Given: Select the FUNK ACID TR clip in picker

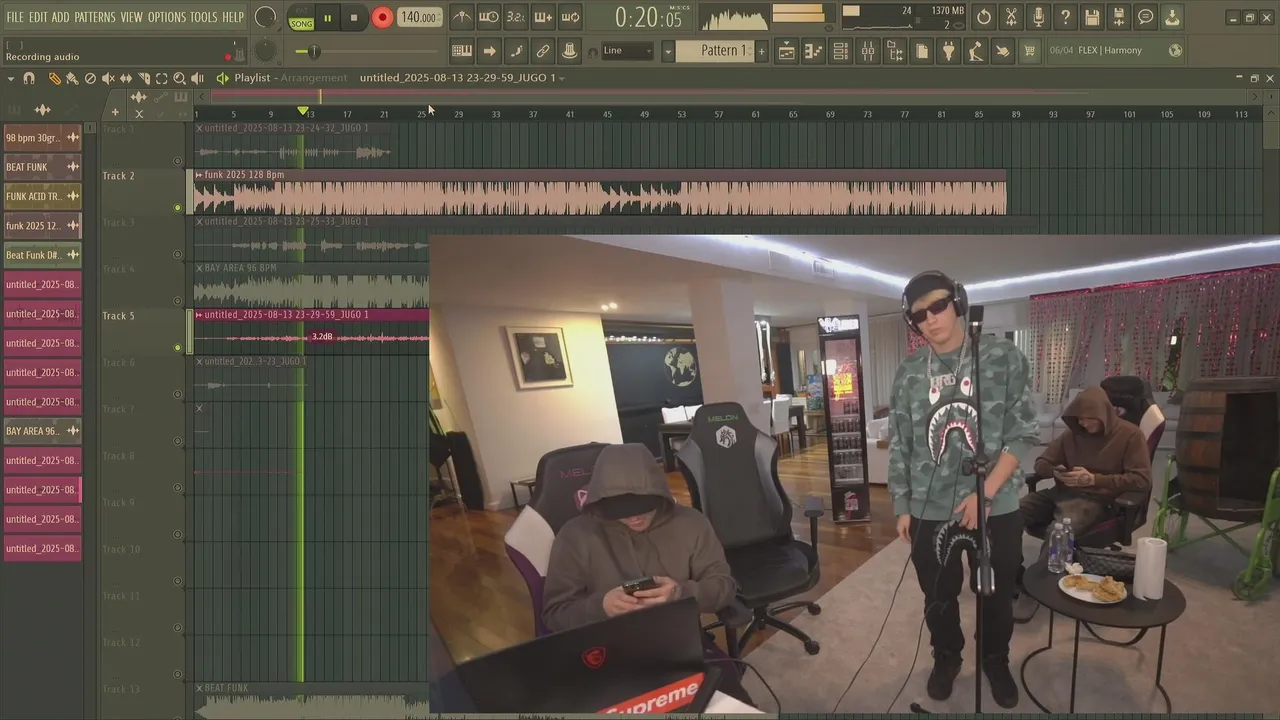Looking at the screenshot, I should click(43, 196).
